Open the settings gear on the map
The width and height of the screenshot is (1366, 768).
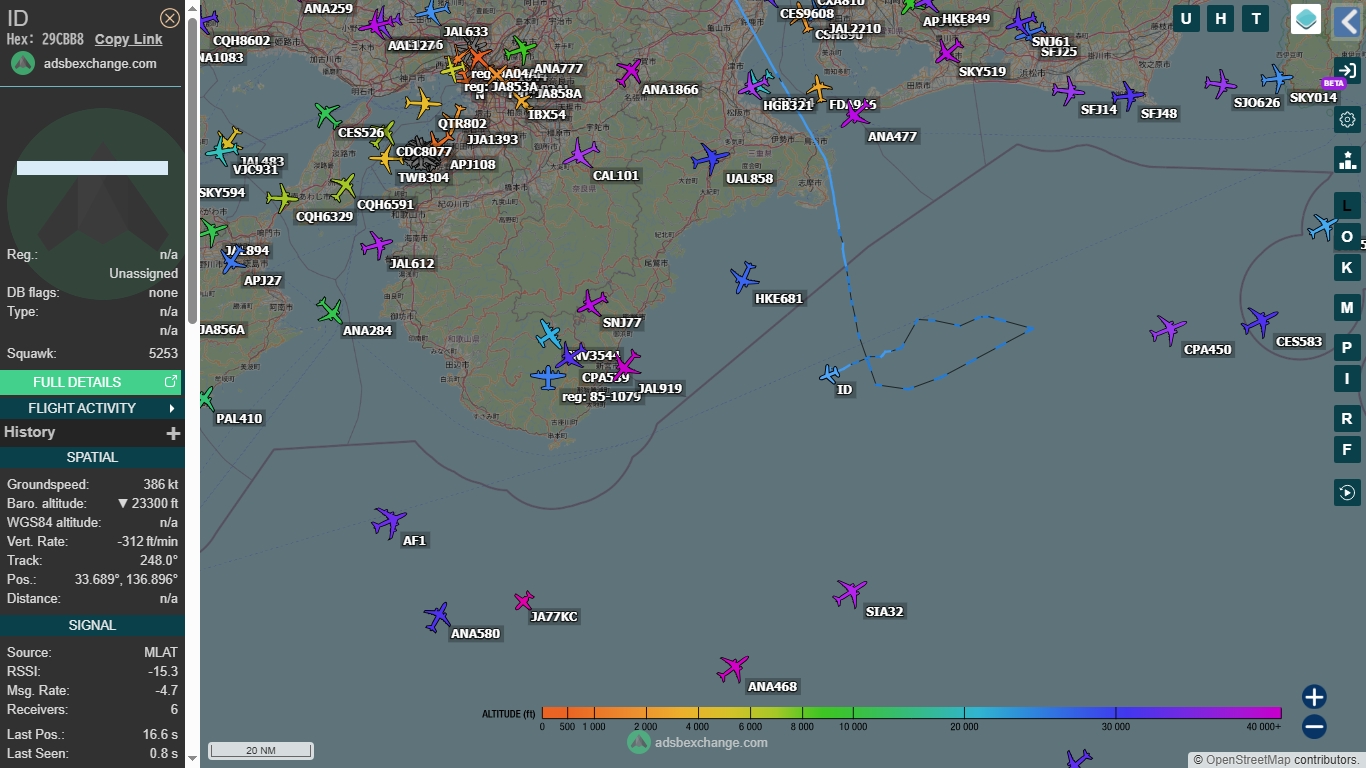point(1347,120)
